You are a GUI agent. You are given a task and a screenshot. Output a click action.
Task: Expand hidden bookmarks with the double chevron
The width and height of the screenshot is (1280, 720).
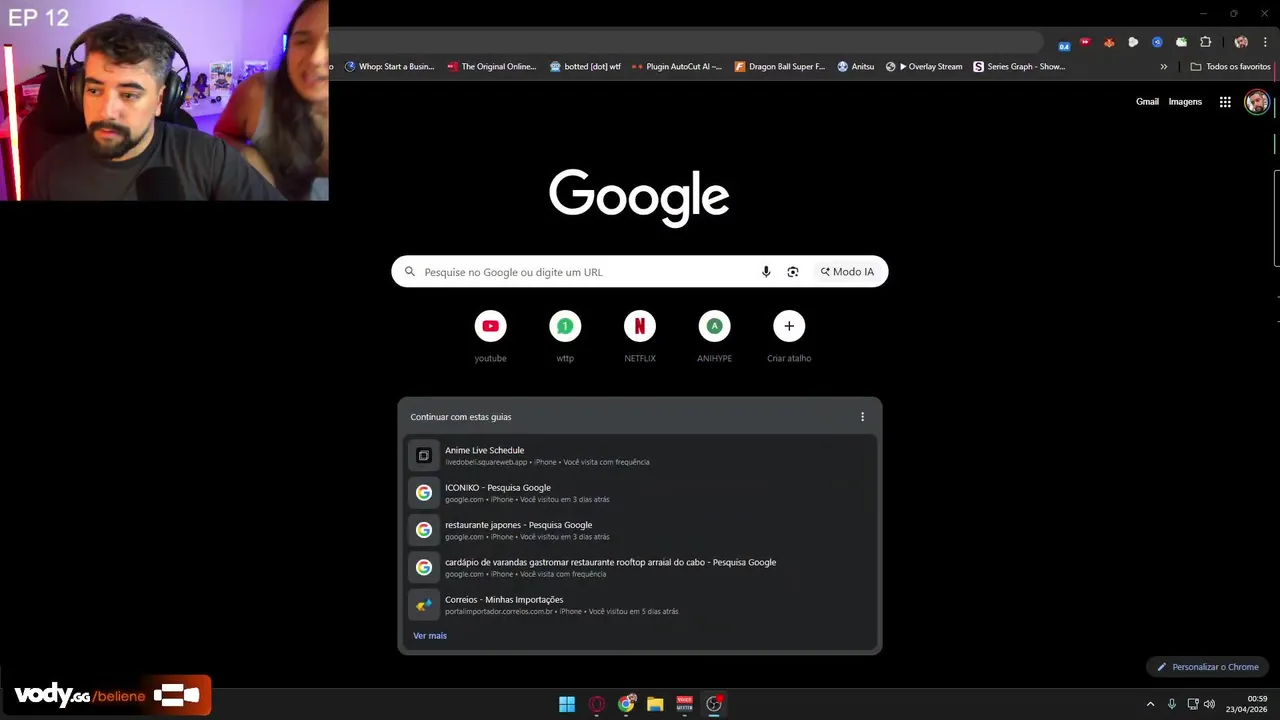coord(1163,67)
